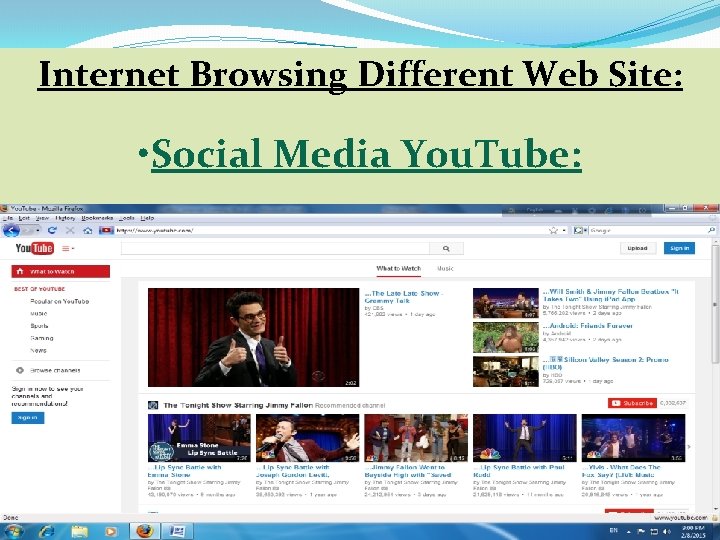Subscribe to the Tonight Show channel

[x=632, y=403]
